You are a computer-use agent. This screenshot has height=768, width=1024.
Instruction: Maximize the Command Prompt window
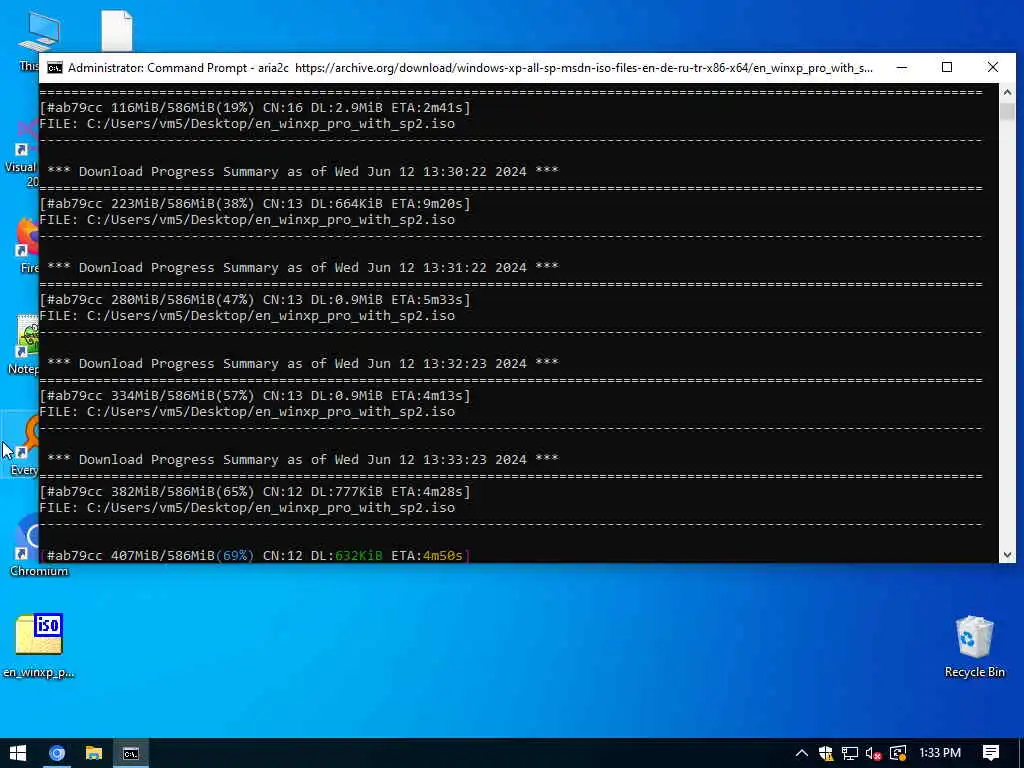click(x=947, y=67)
